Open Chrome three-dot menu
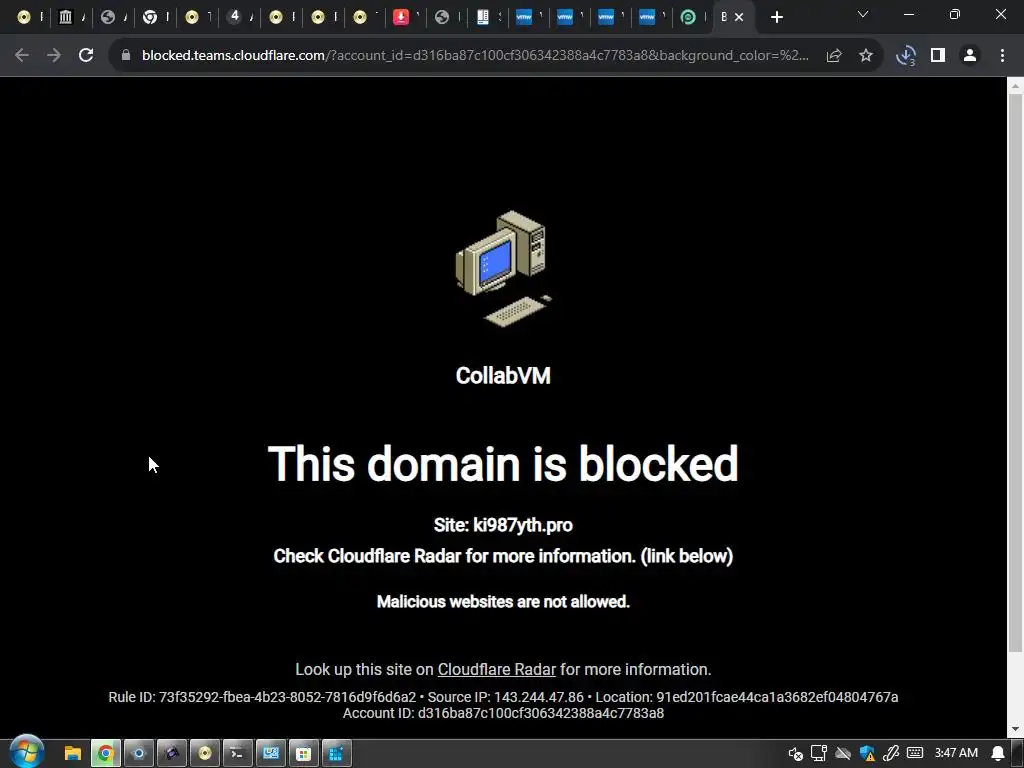Viewport: 1024px width, 768px height. [1002, 56]
